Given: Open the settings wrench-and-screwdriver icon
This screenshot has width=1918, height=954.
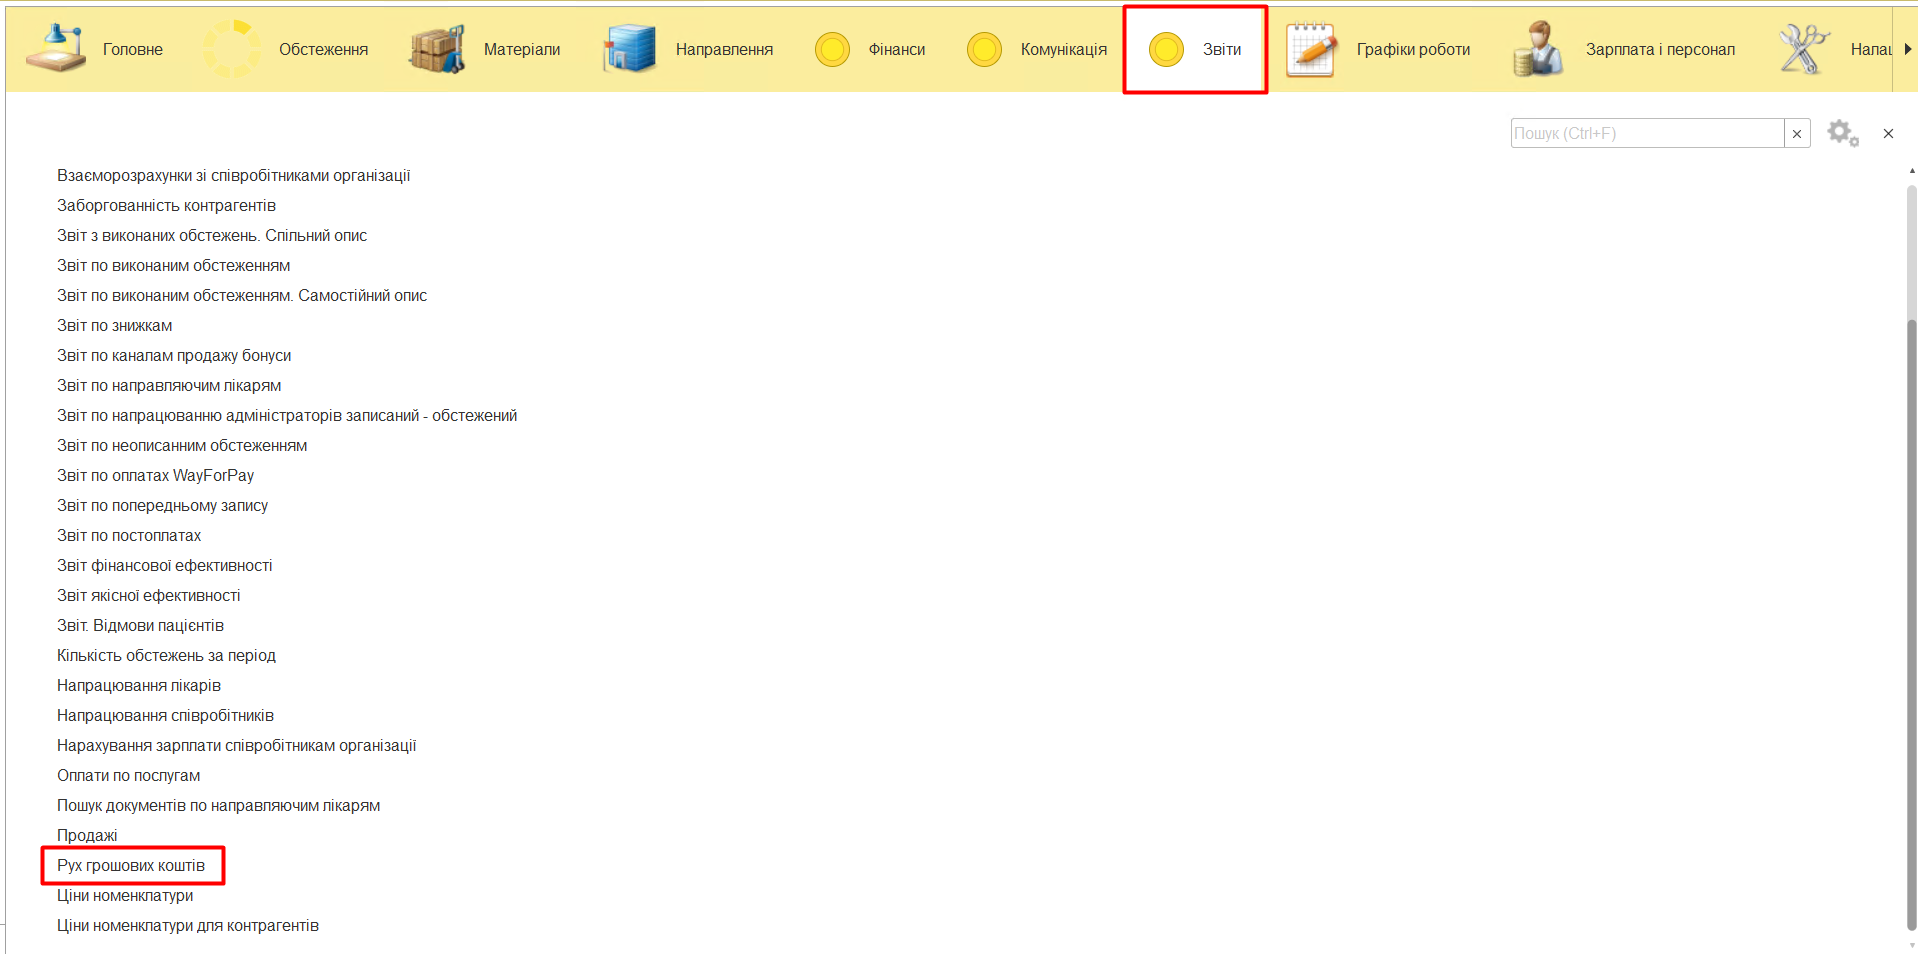Looking at the screenshot, I should (x=1803, y=49).
